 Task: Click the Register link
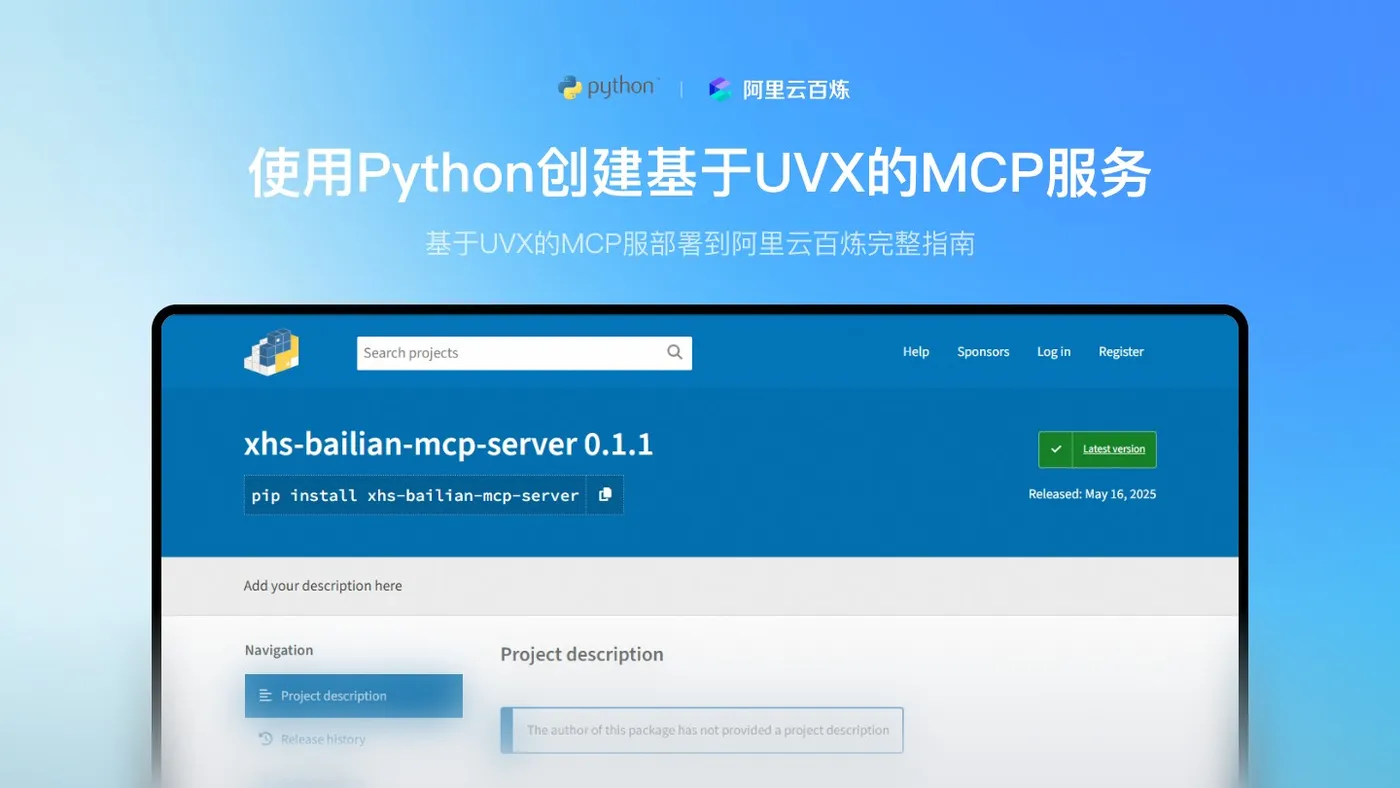click(1120, 351)
